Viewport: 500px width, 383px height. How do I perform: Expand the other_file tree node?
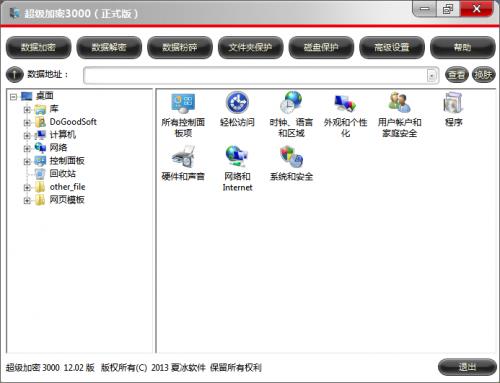tap(27, 188)
